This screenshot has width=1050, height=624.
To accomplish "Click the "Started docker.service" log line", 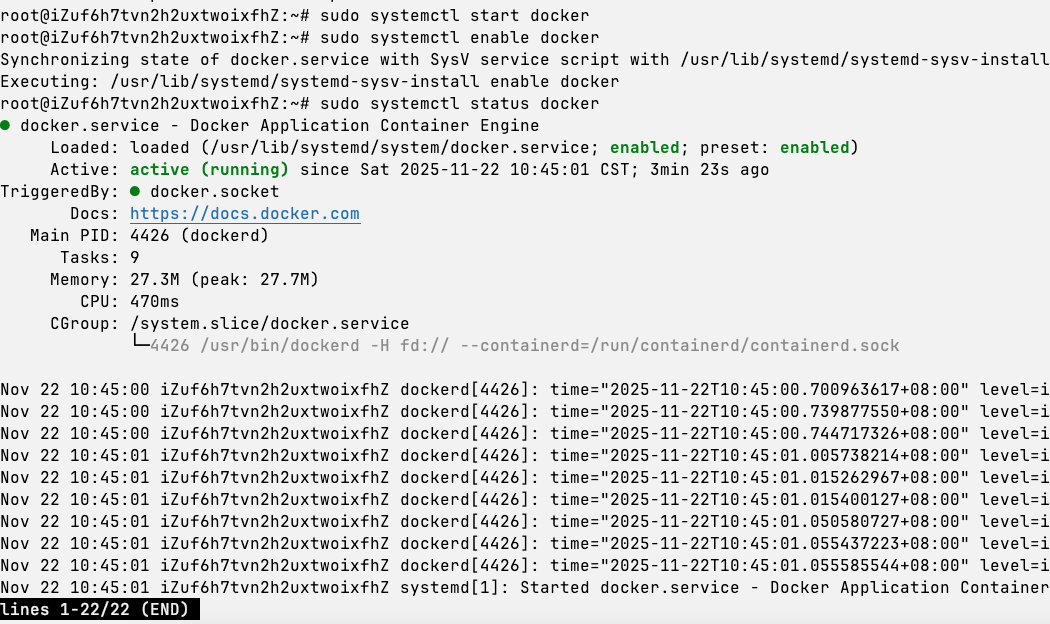I will (720, 587).
